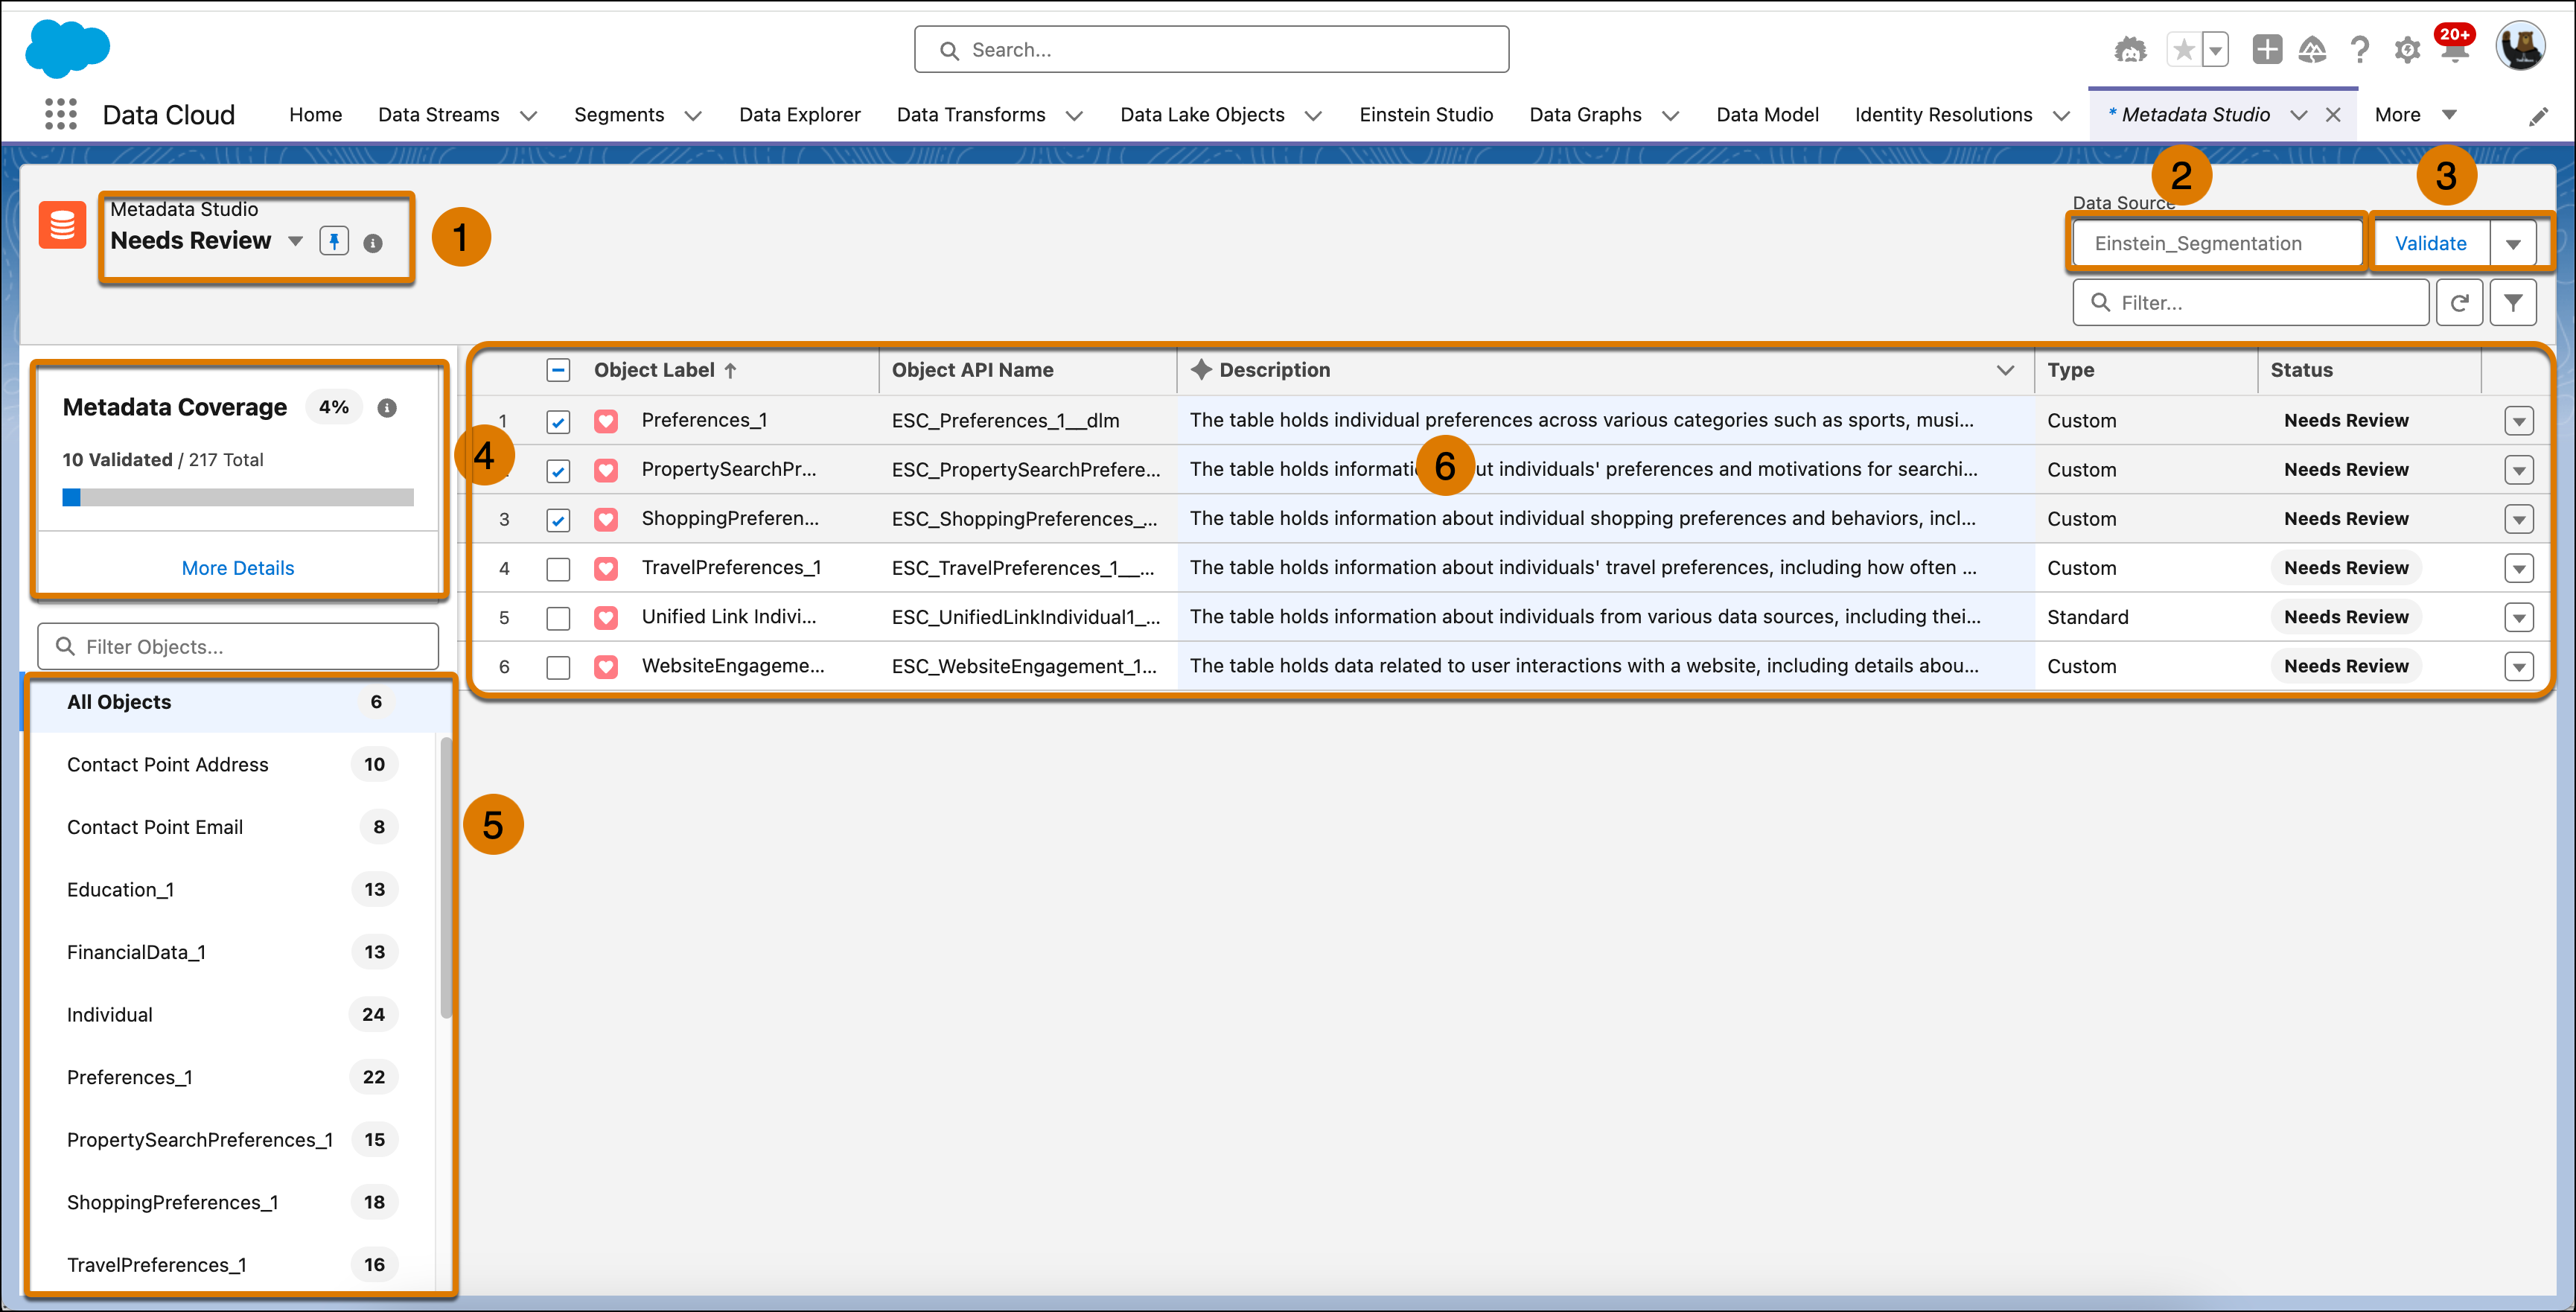Open the filter funnel icon
The height and width of the screenshot is (1312, 2576).
coord(2513,302)
